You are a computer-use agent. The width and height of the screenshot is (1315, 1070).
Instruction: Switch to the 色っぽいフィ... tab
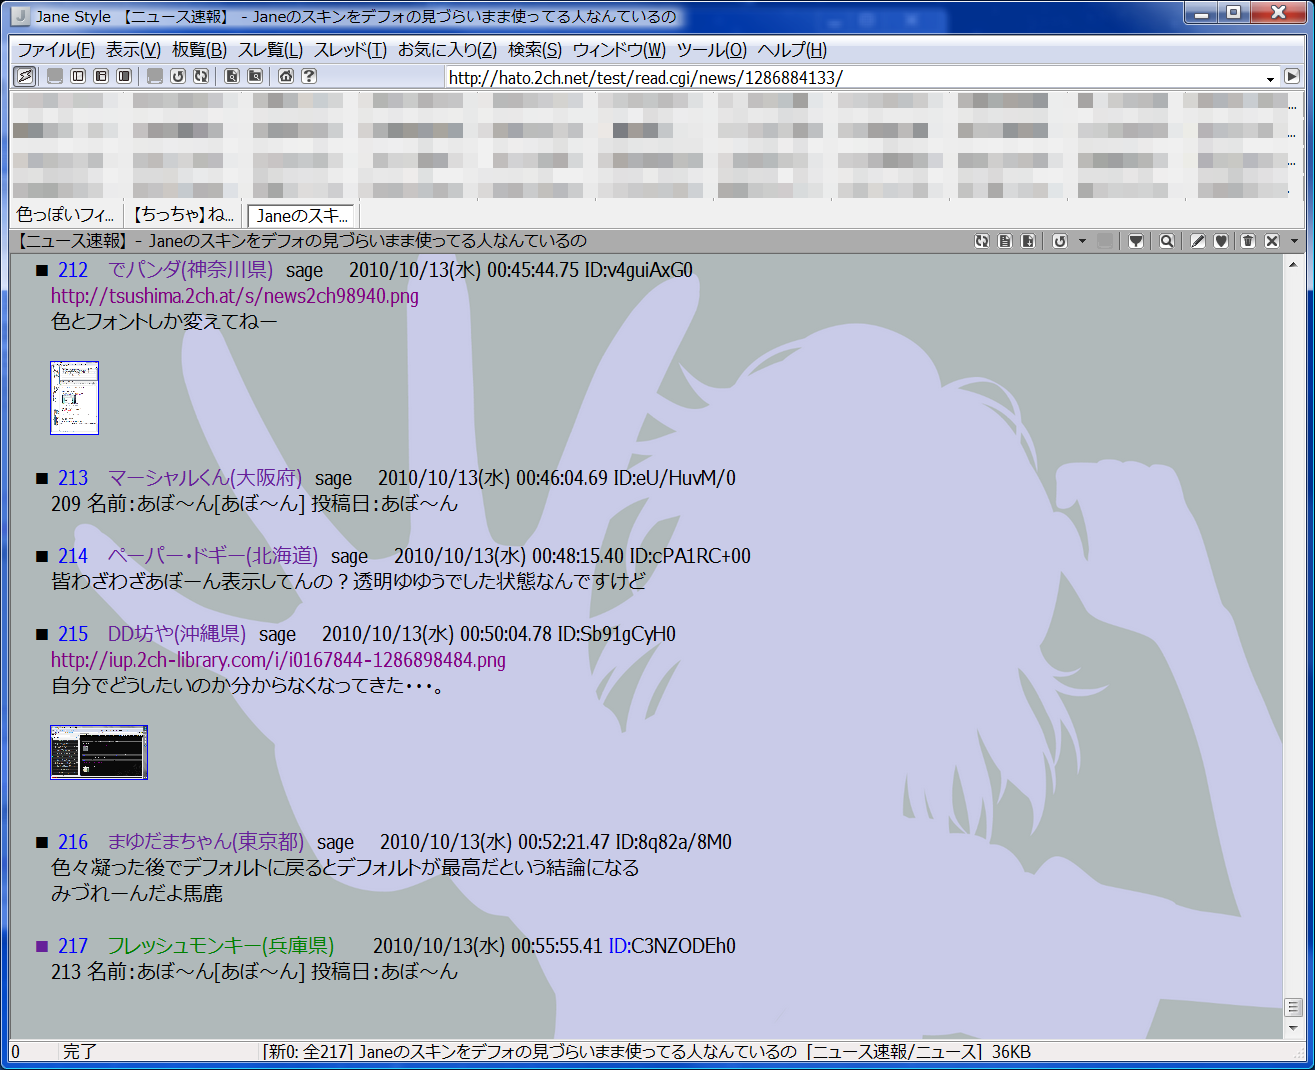tap(66, 215)
